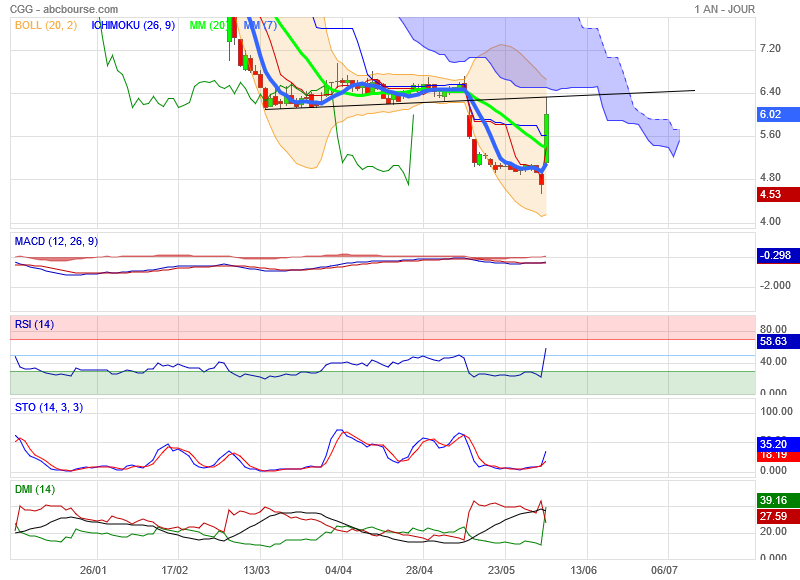Click the 26/01 date on time axis
This screenshot has width=800, height=580.
pos(93,570)
